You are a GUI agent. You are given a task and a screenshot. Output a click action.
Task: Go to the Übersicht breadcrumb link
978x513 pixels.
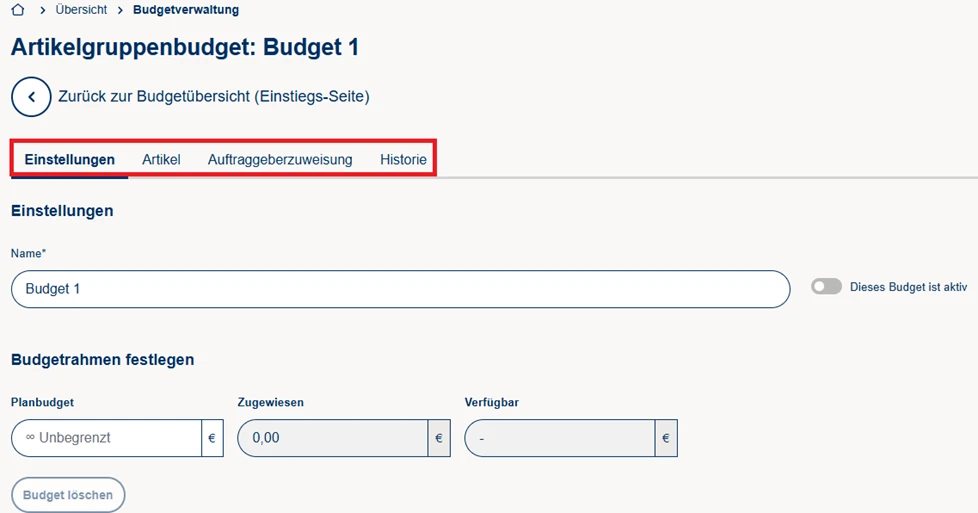pos(81,10)
